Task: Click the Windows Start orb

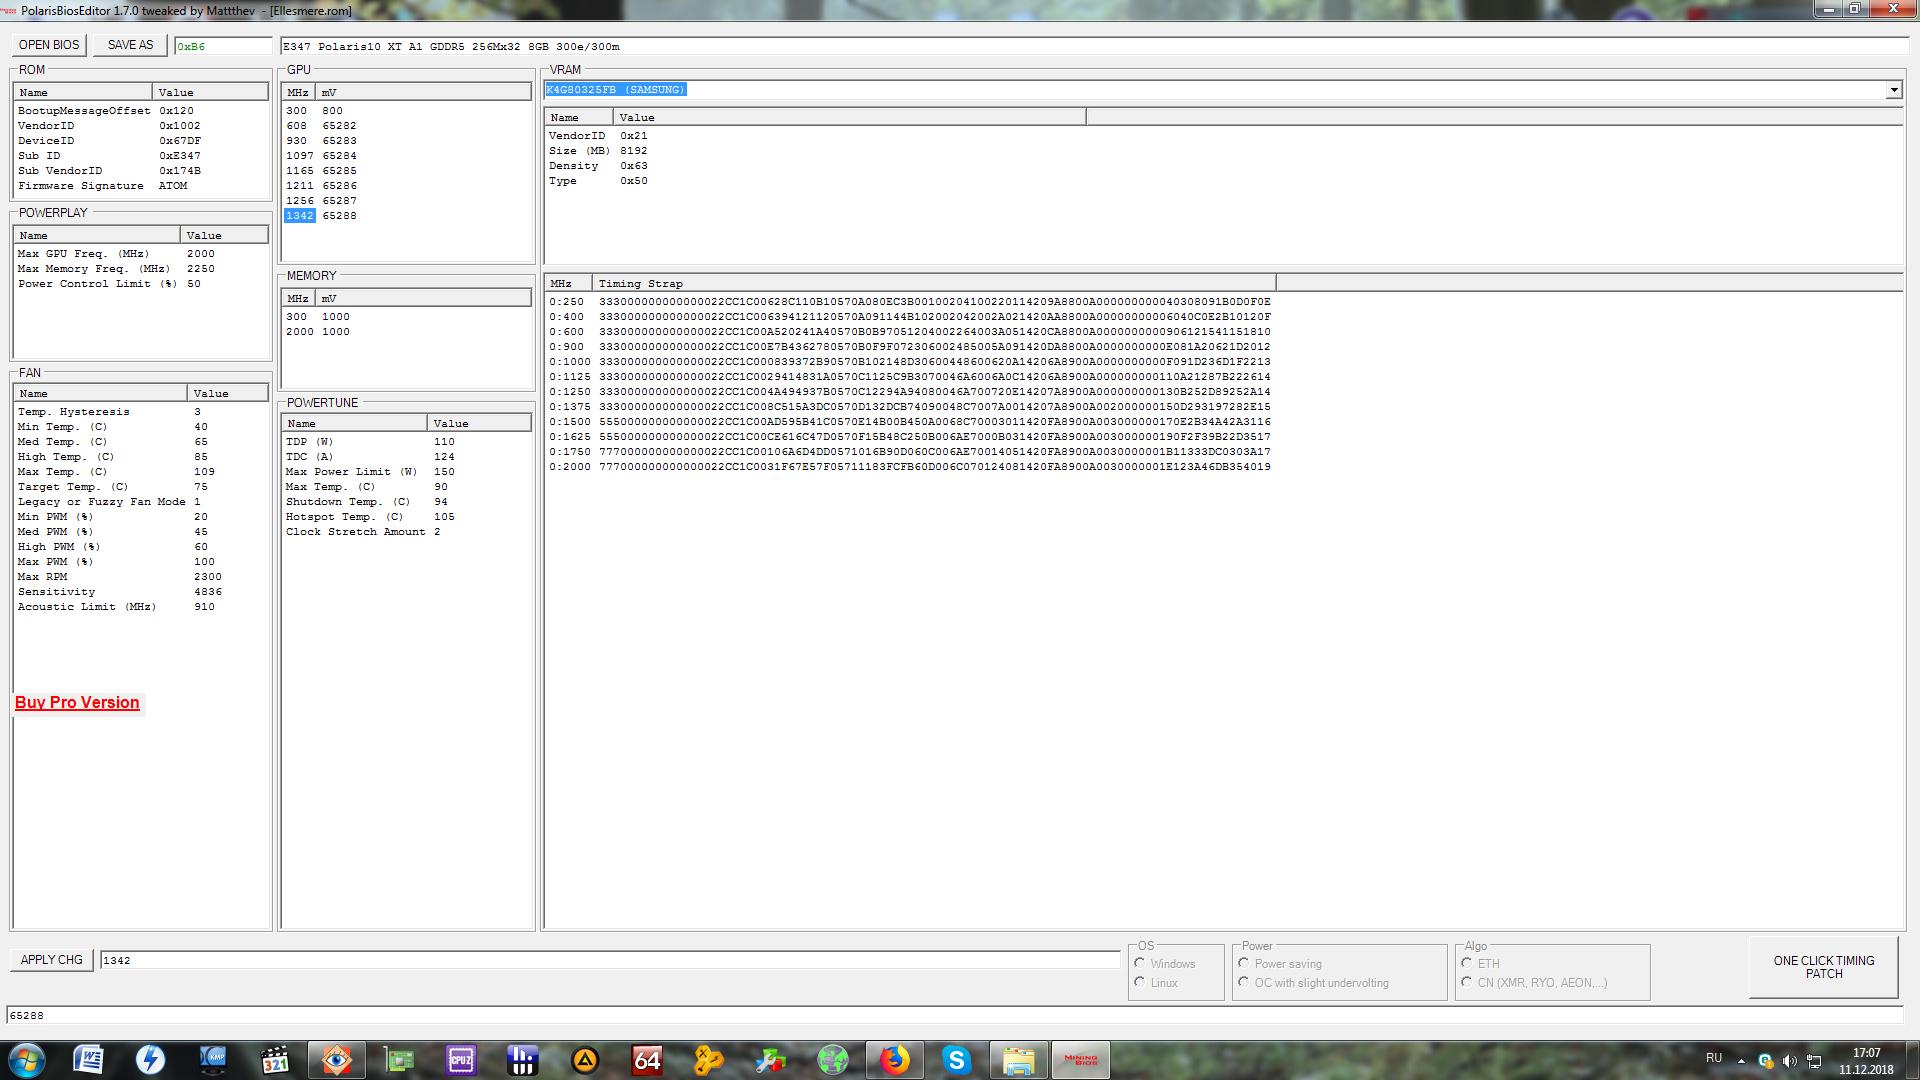Action: pos(27,1060)
